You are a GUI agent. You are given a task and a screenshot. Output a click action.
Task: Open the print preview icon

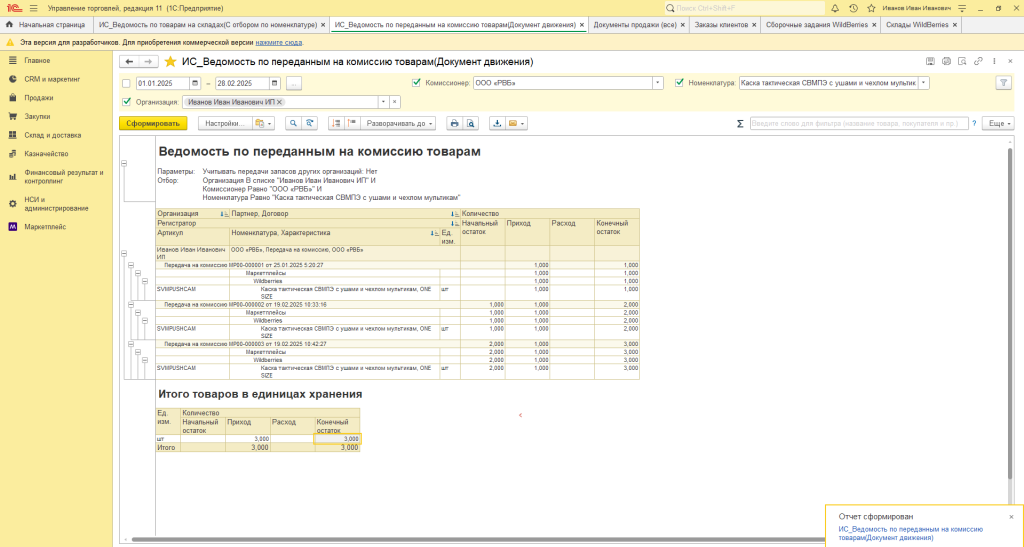pyautogui.click(x=471, y=123)
